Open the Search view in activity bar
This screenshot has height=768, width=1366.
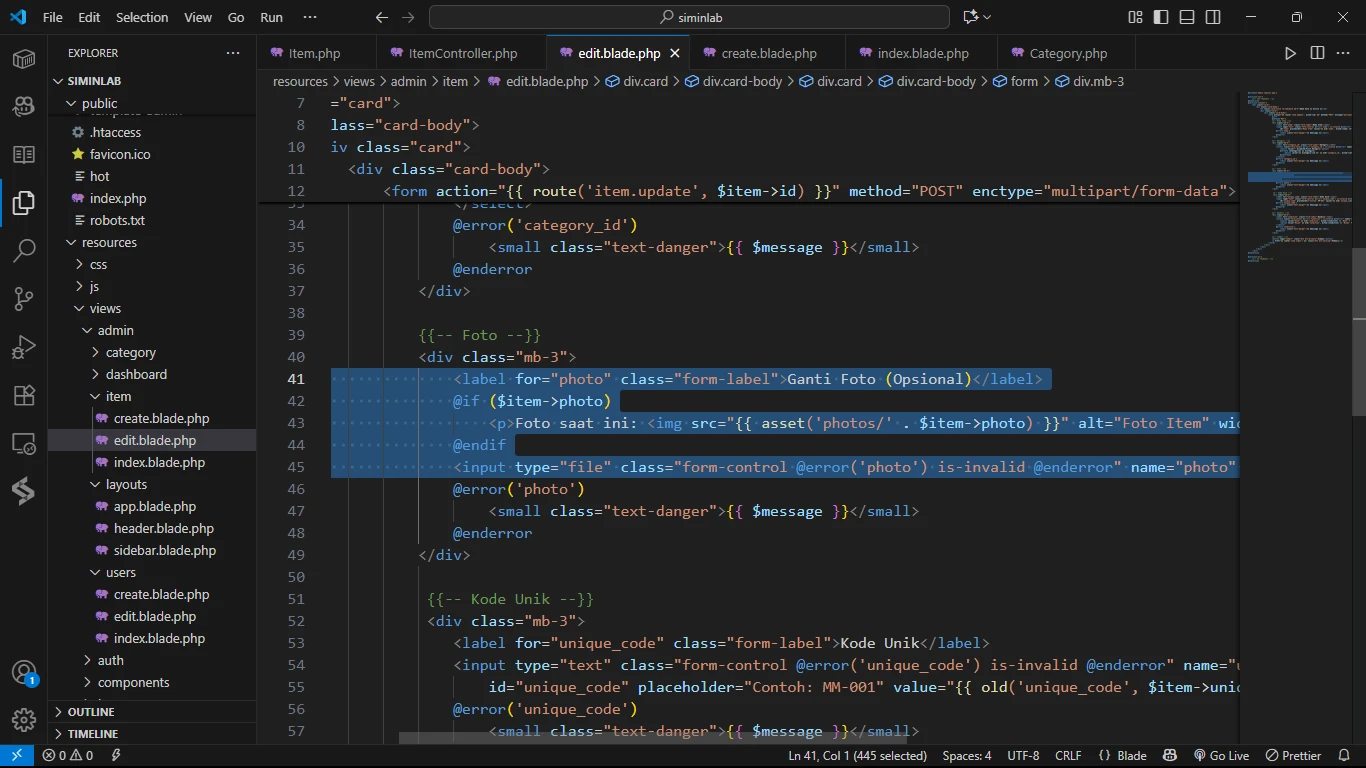(x=24, y=250)
